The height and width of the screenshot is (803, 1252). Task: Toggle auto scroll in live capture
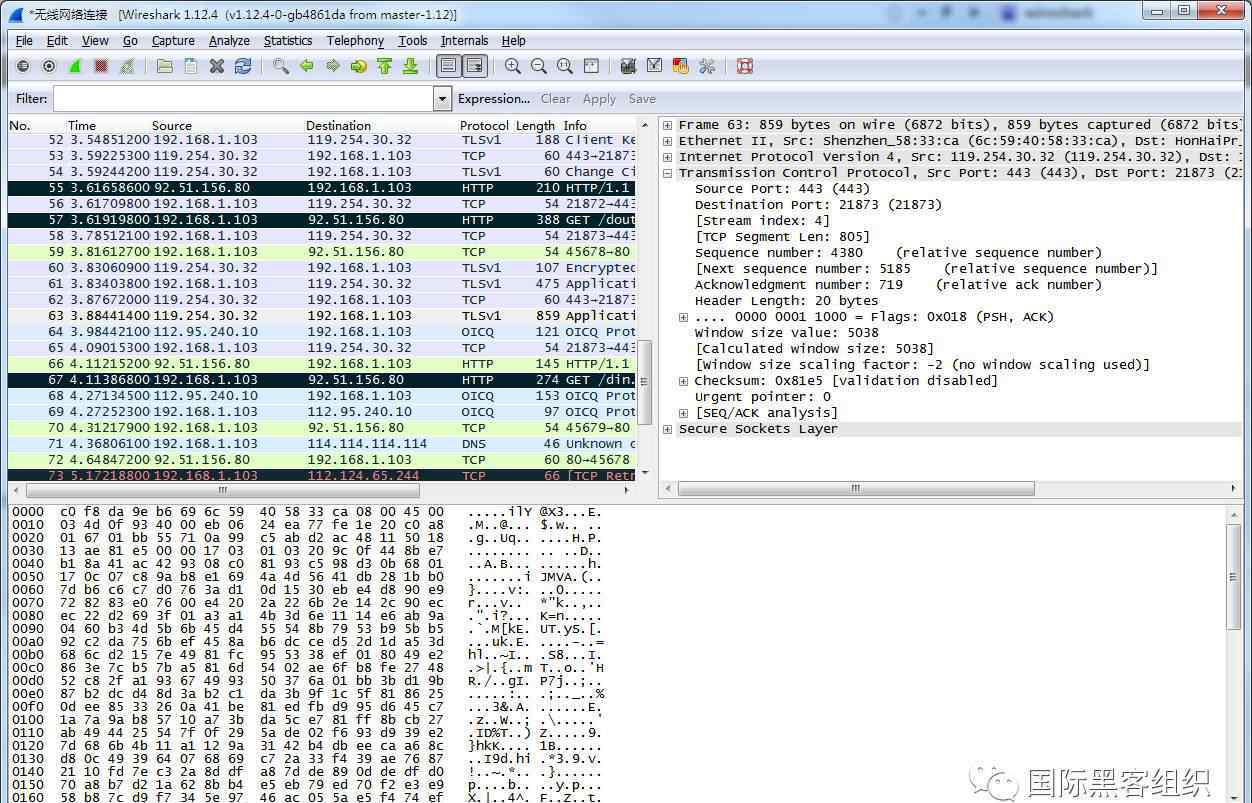(x=475, y=66)
